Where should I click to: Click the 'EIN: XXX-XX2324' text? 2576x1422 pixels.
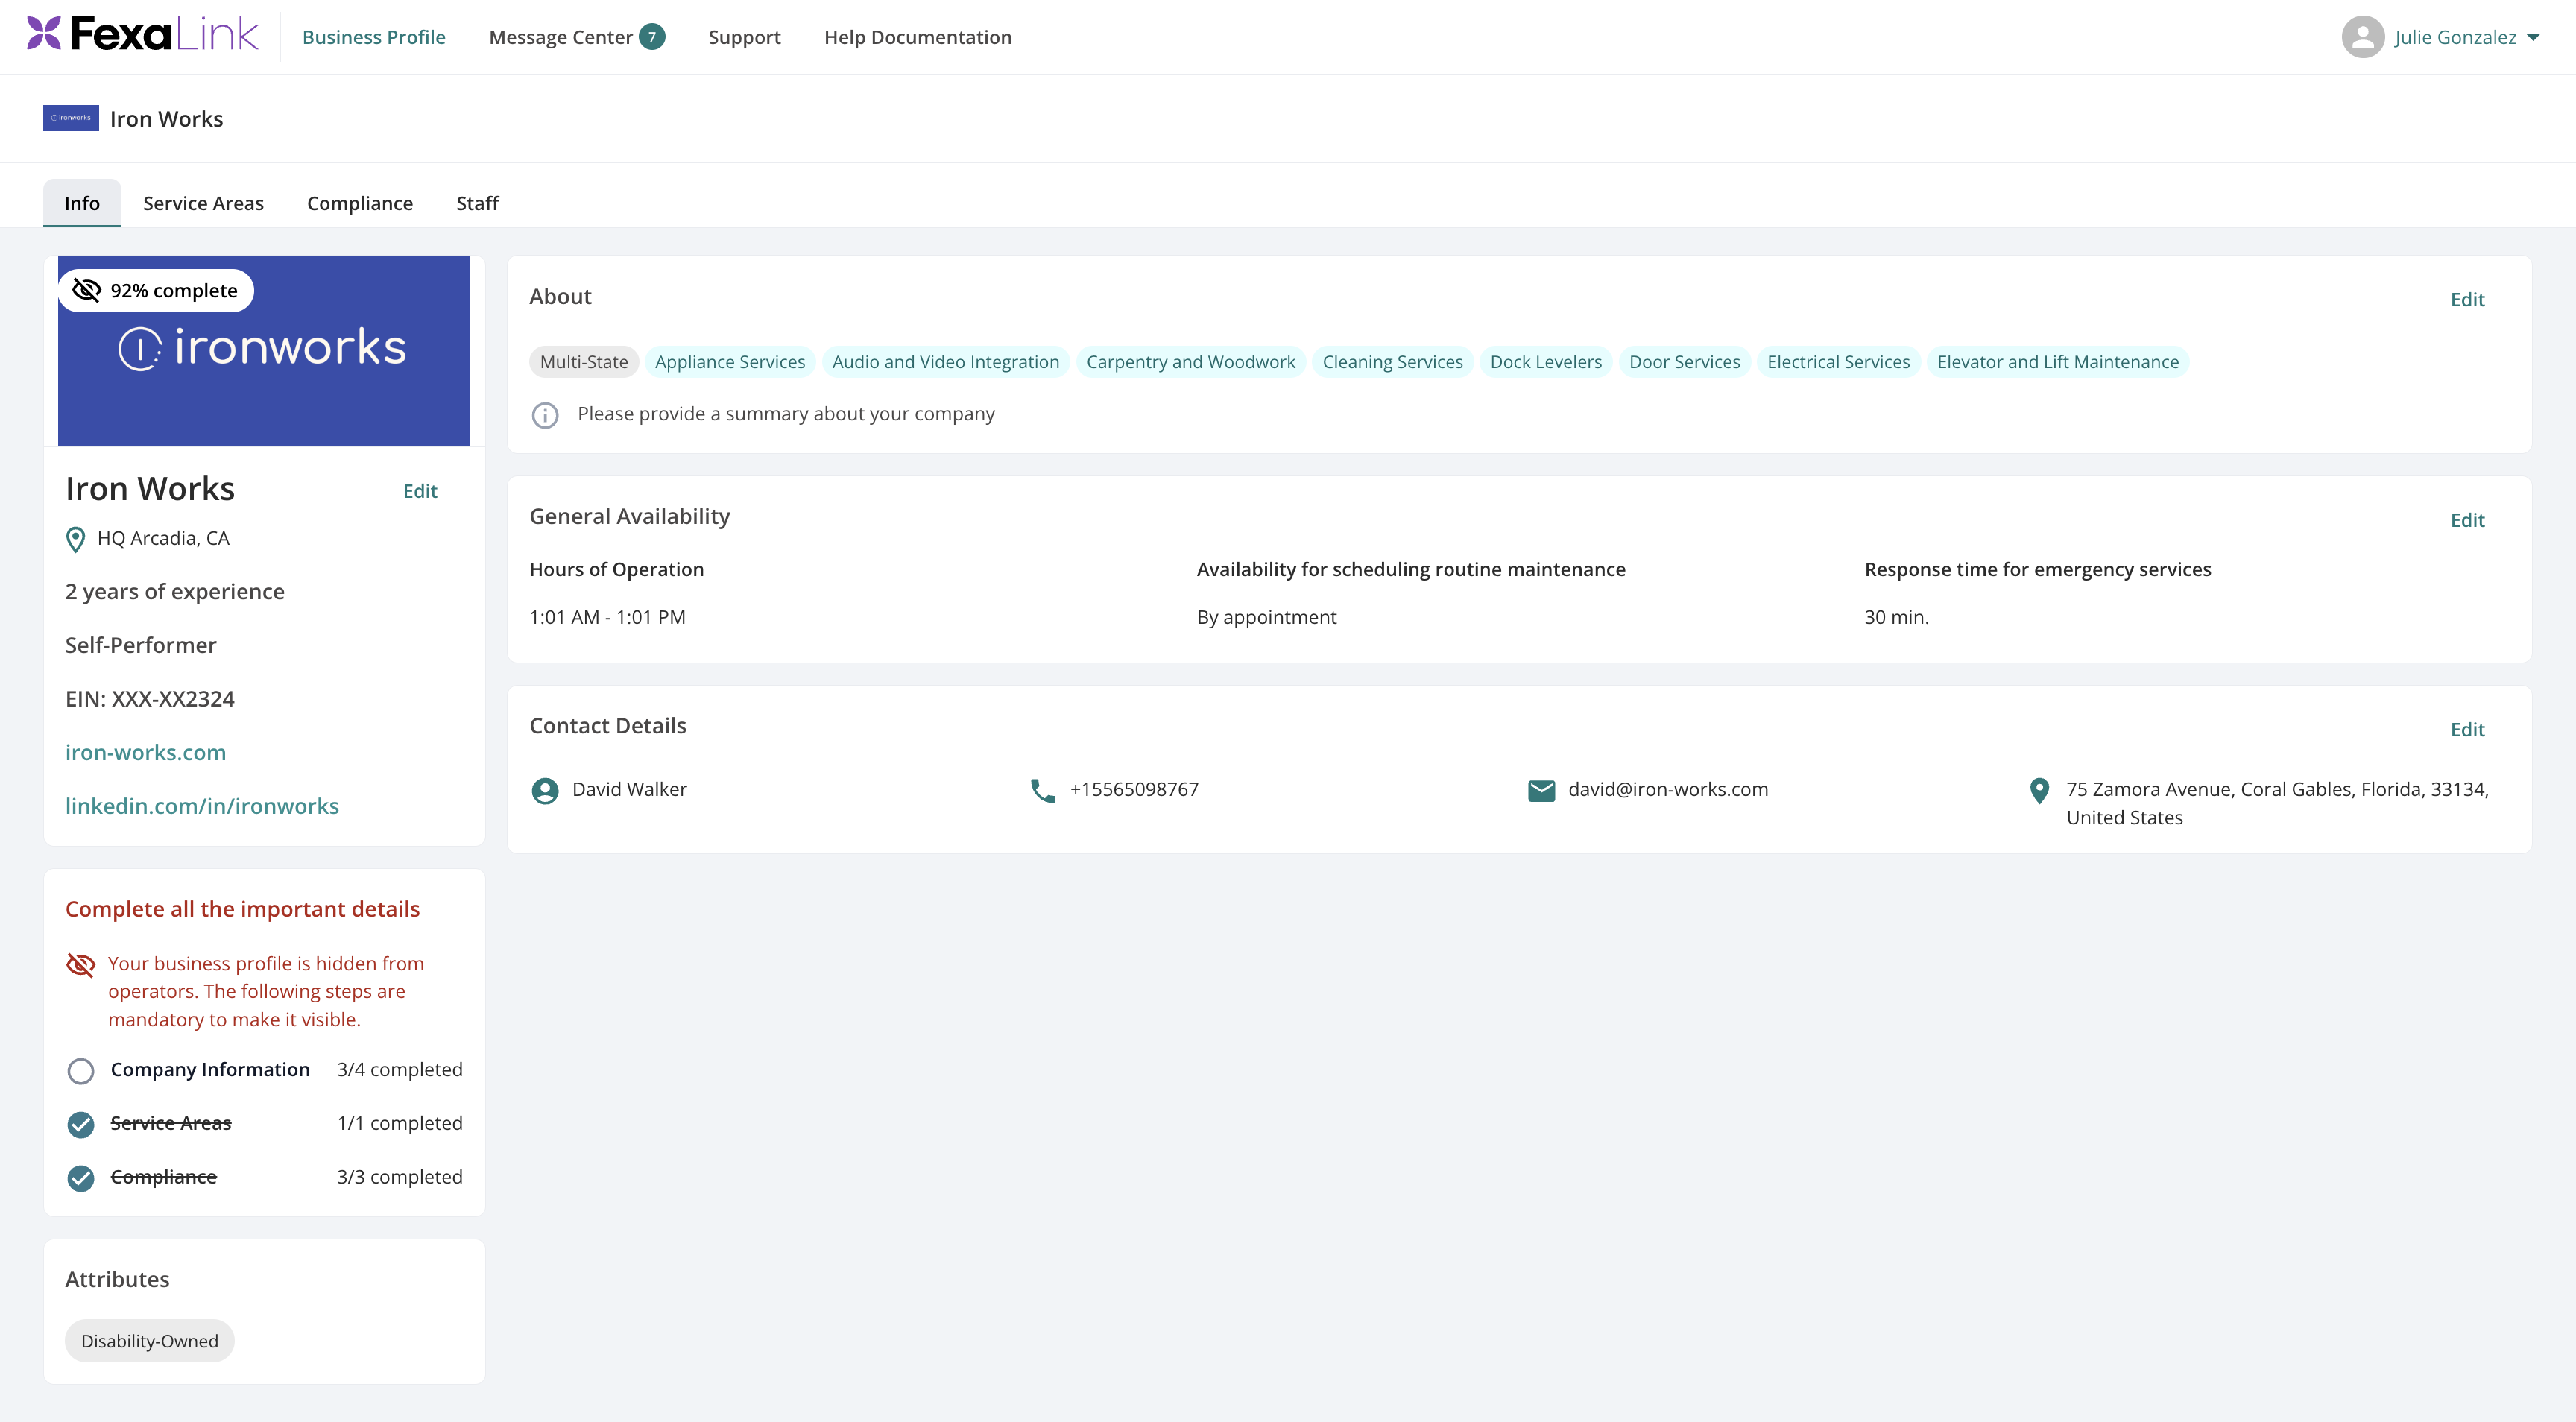point(150,699)
